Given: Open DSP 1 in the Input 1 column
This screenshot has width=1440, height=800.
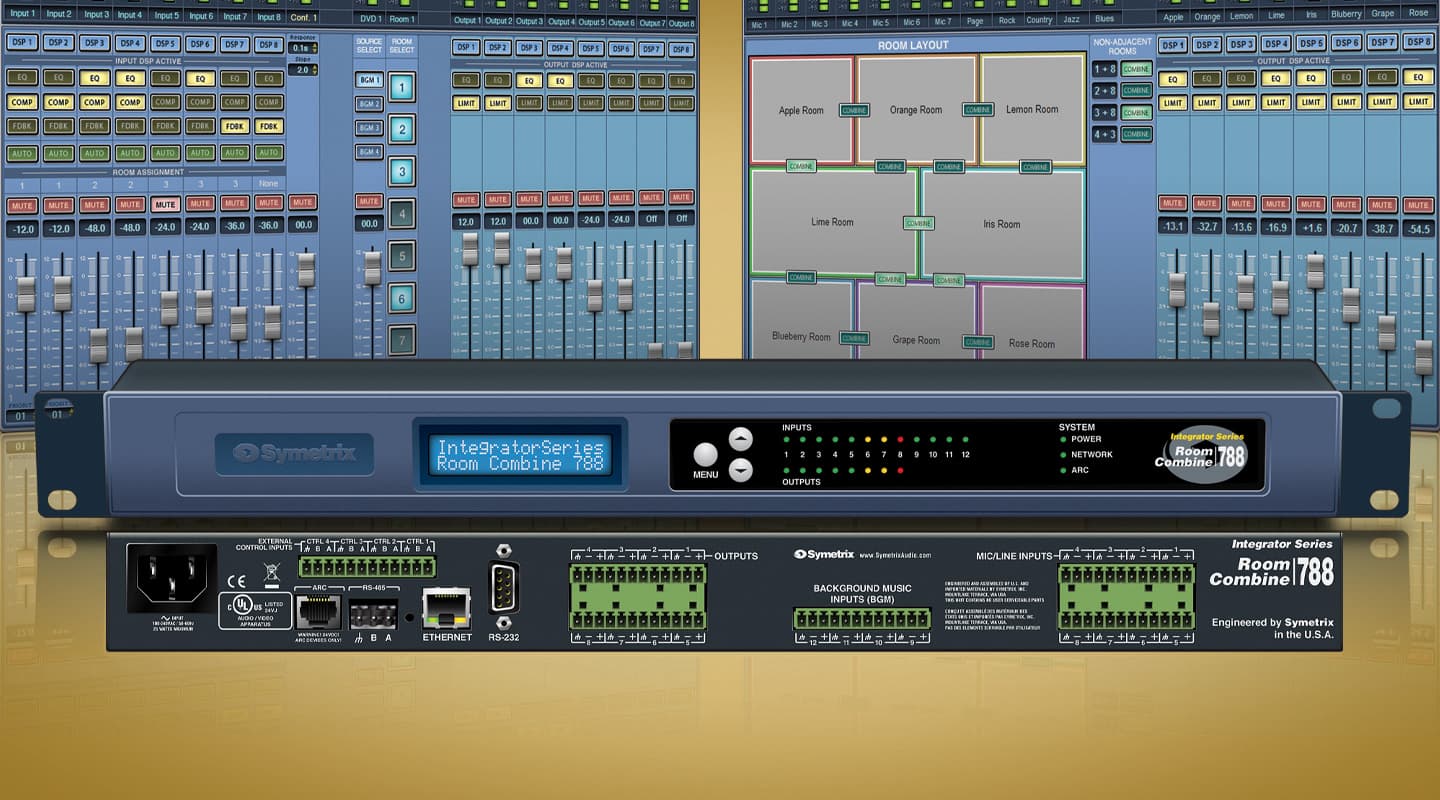Looking at the screenshot, I should point(24,43).
